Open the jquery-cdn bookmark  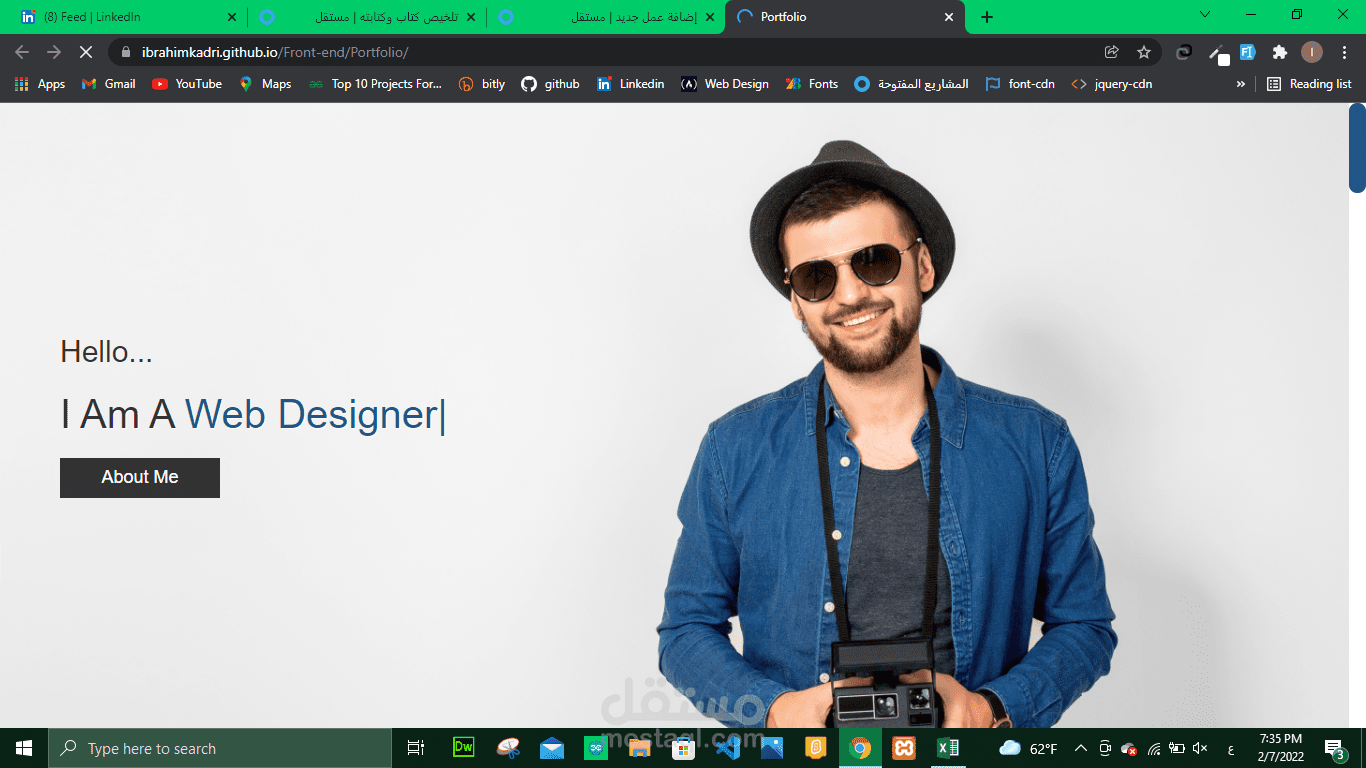click(1111, 84)
